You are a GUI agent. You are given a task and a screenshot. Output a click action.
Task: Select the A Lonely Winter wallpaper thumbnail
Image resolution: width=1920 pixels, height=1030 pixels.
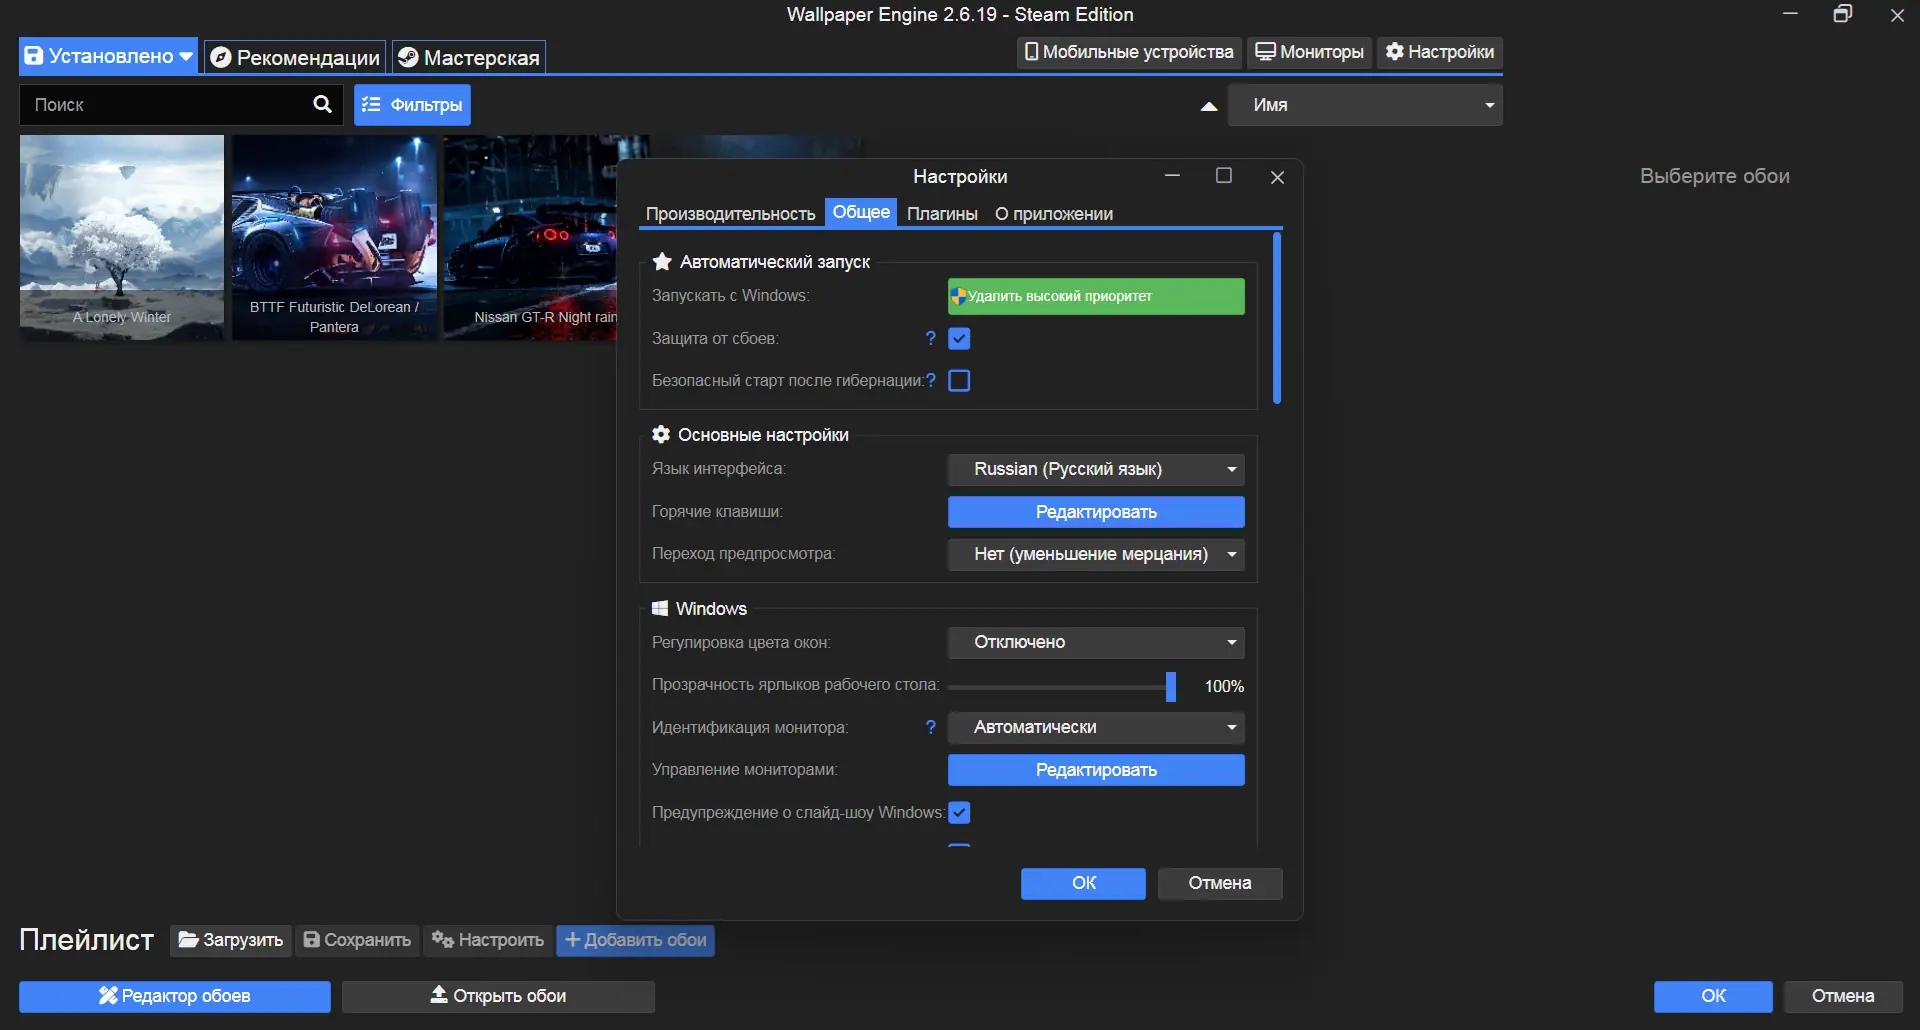pos(122,238)
